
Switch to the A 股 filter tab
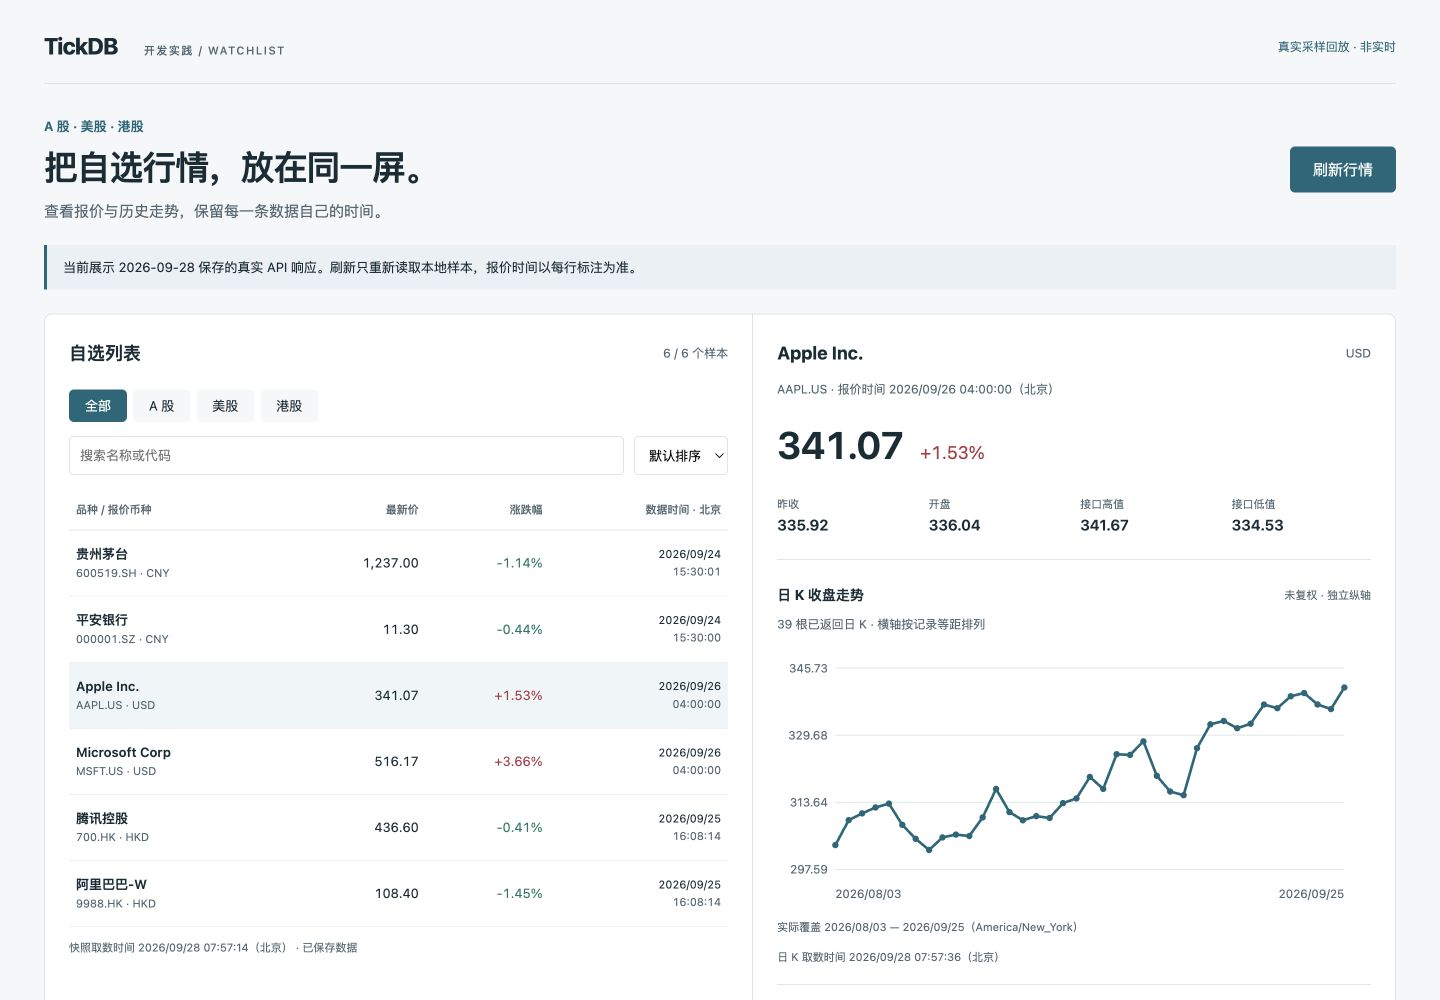[x=162, y=406]
